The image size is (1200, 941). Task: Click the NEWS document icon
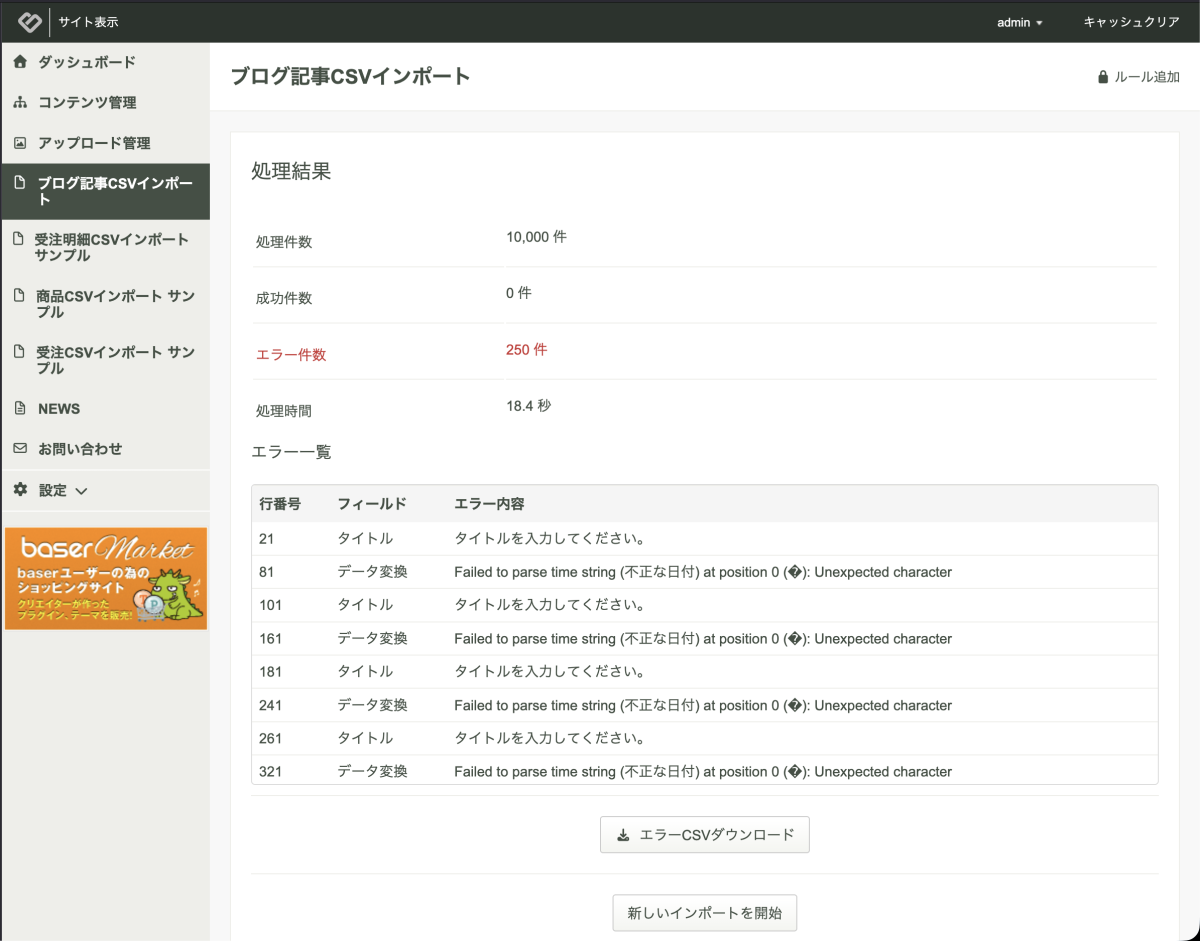[20, 409]
